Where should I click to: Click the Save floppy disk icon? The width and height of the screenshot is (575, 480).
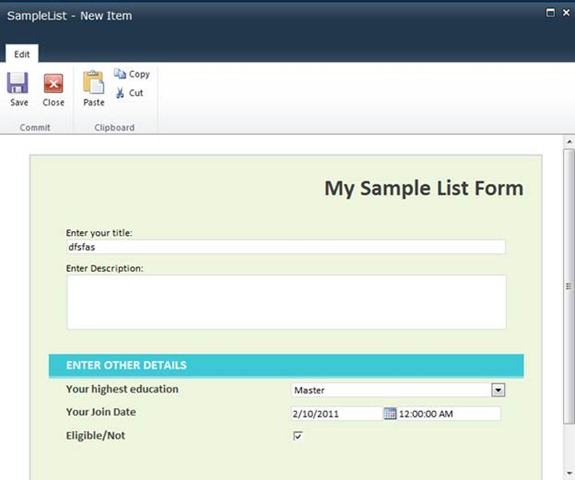click(x=17, y=83)
